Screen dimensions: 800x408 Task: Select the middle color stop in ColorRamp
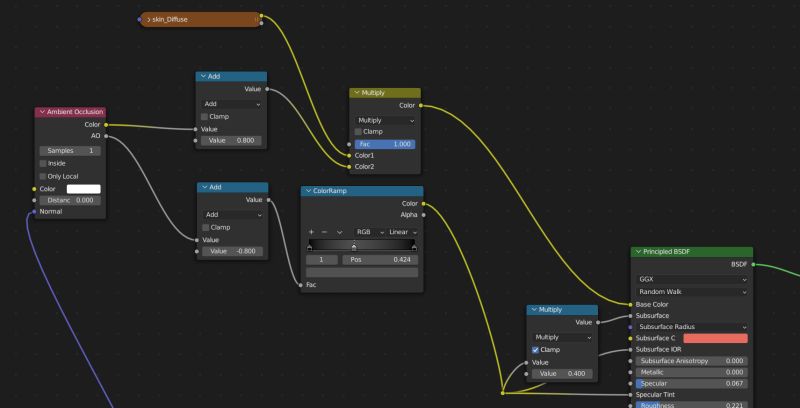[x=354, y=247]
